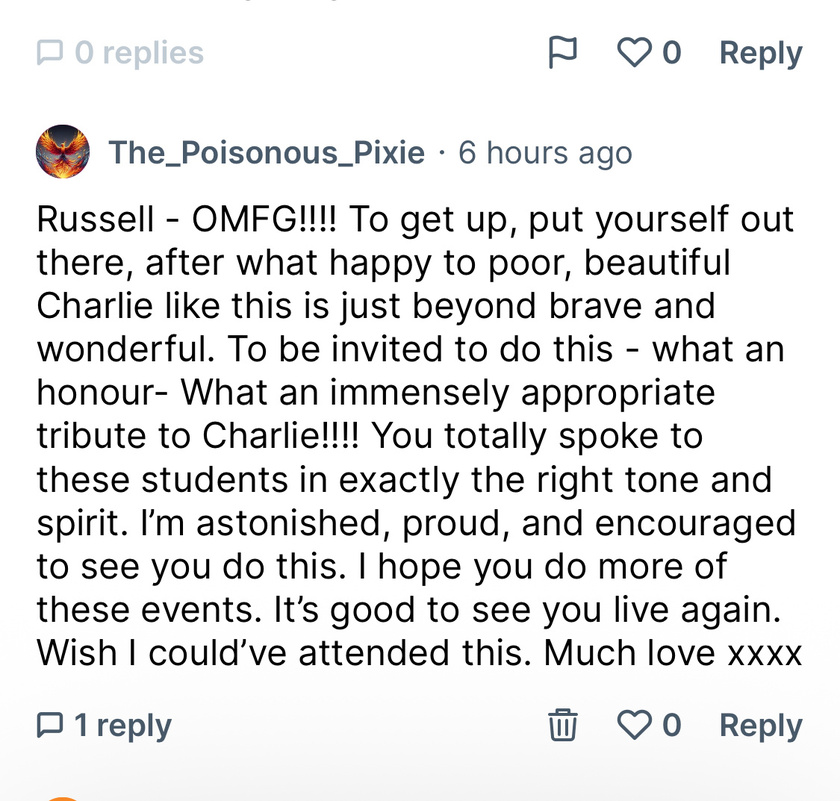Click the like count beside the trash's heart
Image resolution: width=840 pixels, height=801 pixels.
(x=671, y=725)
